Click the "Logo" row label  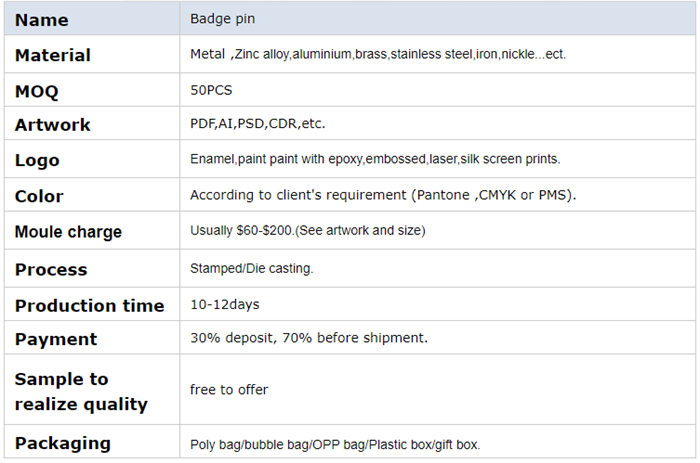(x=37, y=160)
